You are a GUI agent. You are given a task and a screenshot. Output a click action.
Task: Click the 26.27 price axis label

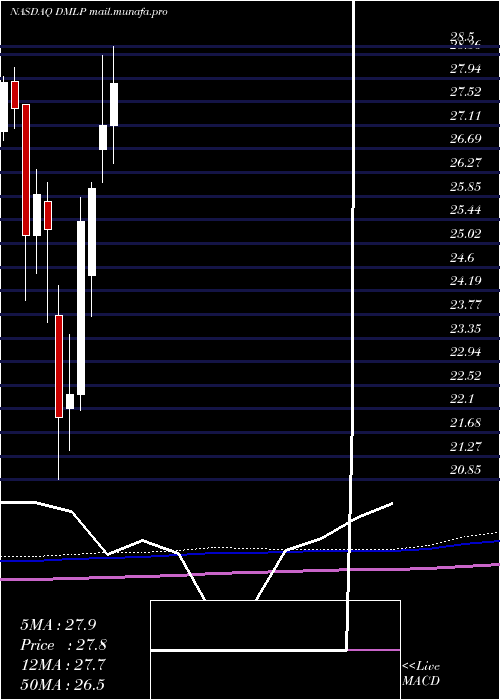coord(465,162)
